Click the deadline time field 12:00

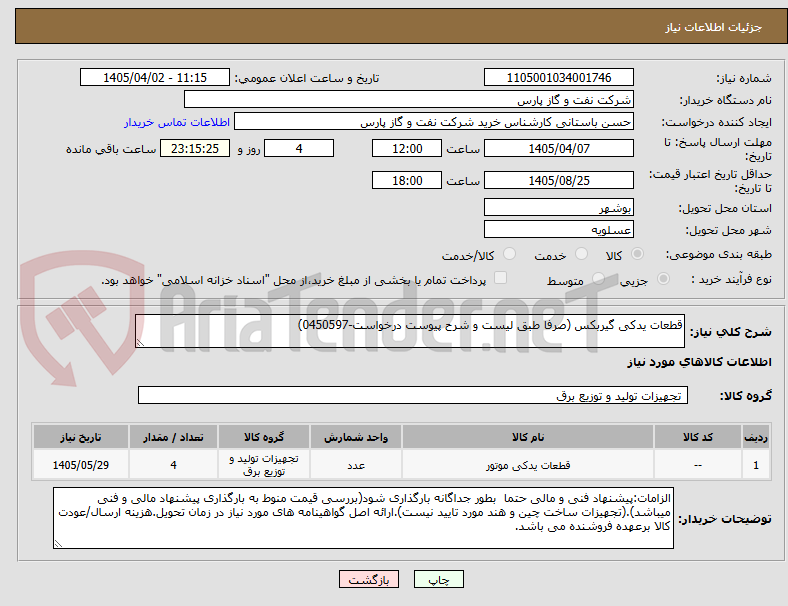tap(407, 148)
